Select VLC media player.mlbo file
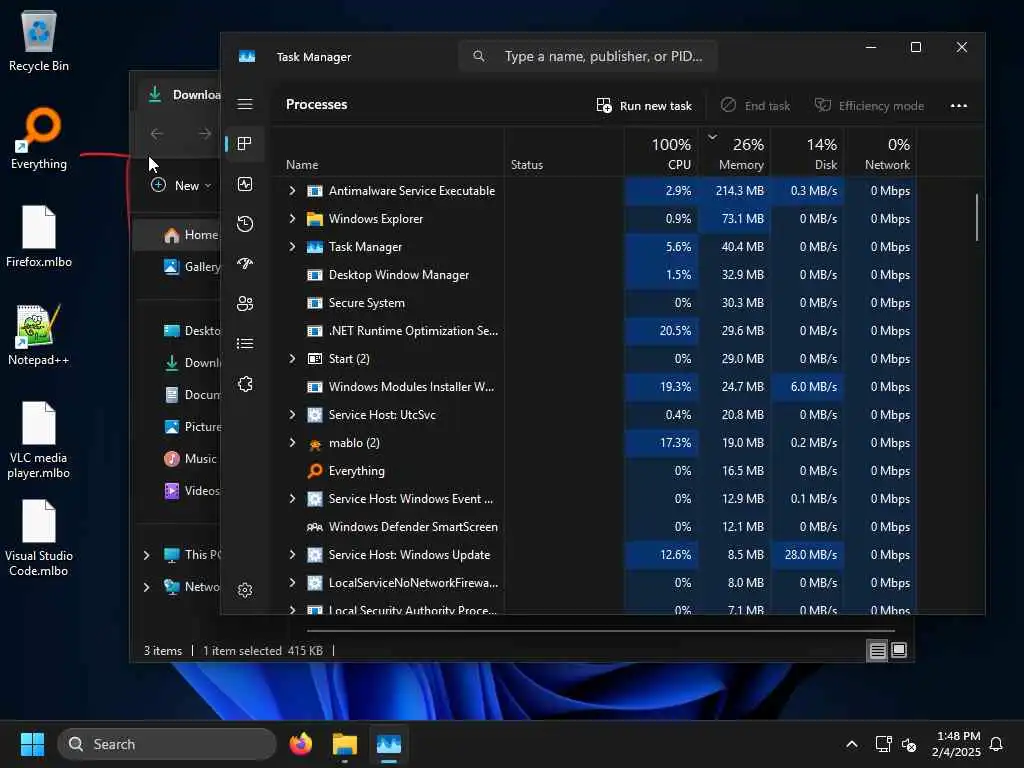 pos(39,440)
